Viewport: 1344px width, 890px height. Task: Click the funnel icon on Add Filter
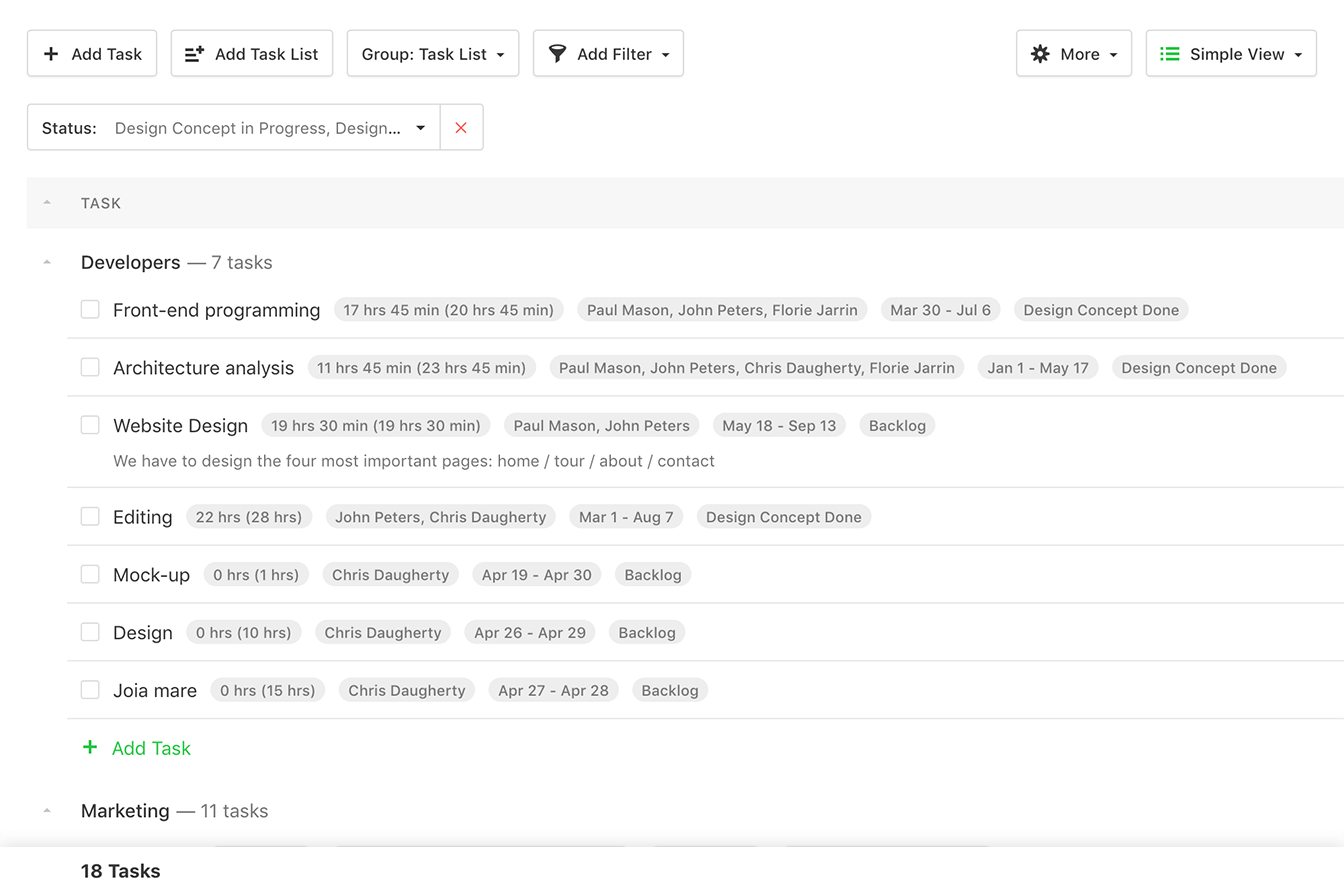(558, 54)
